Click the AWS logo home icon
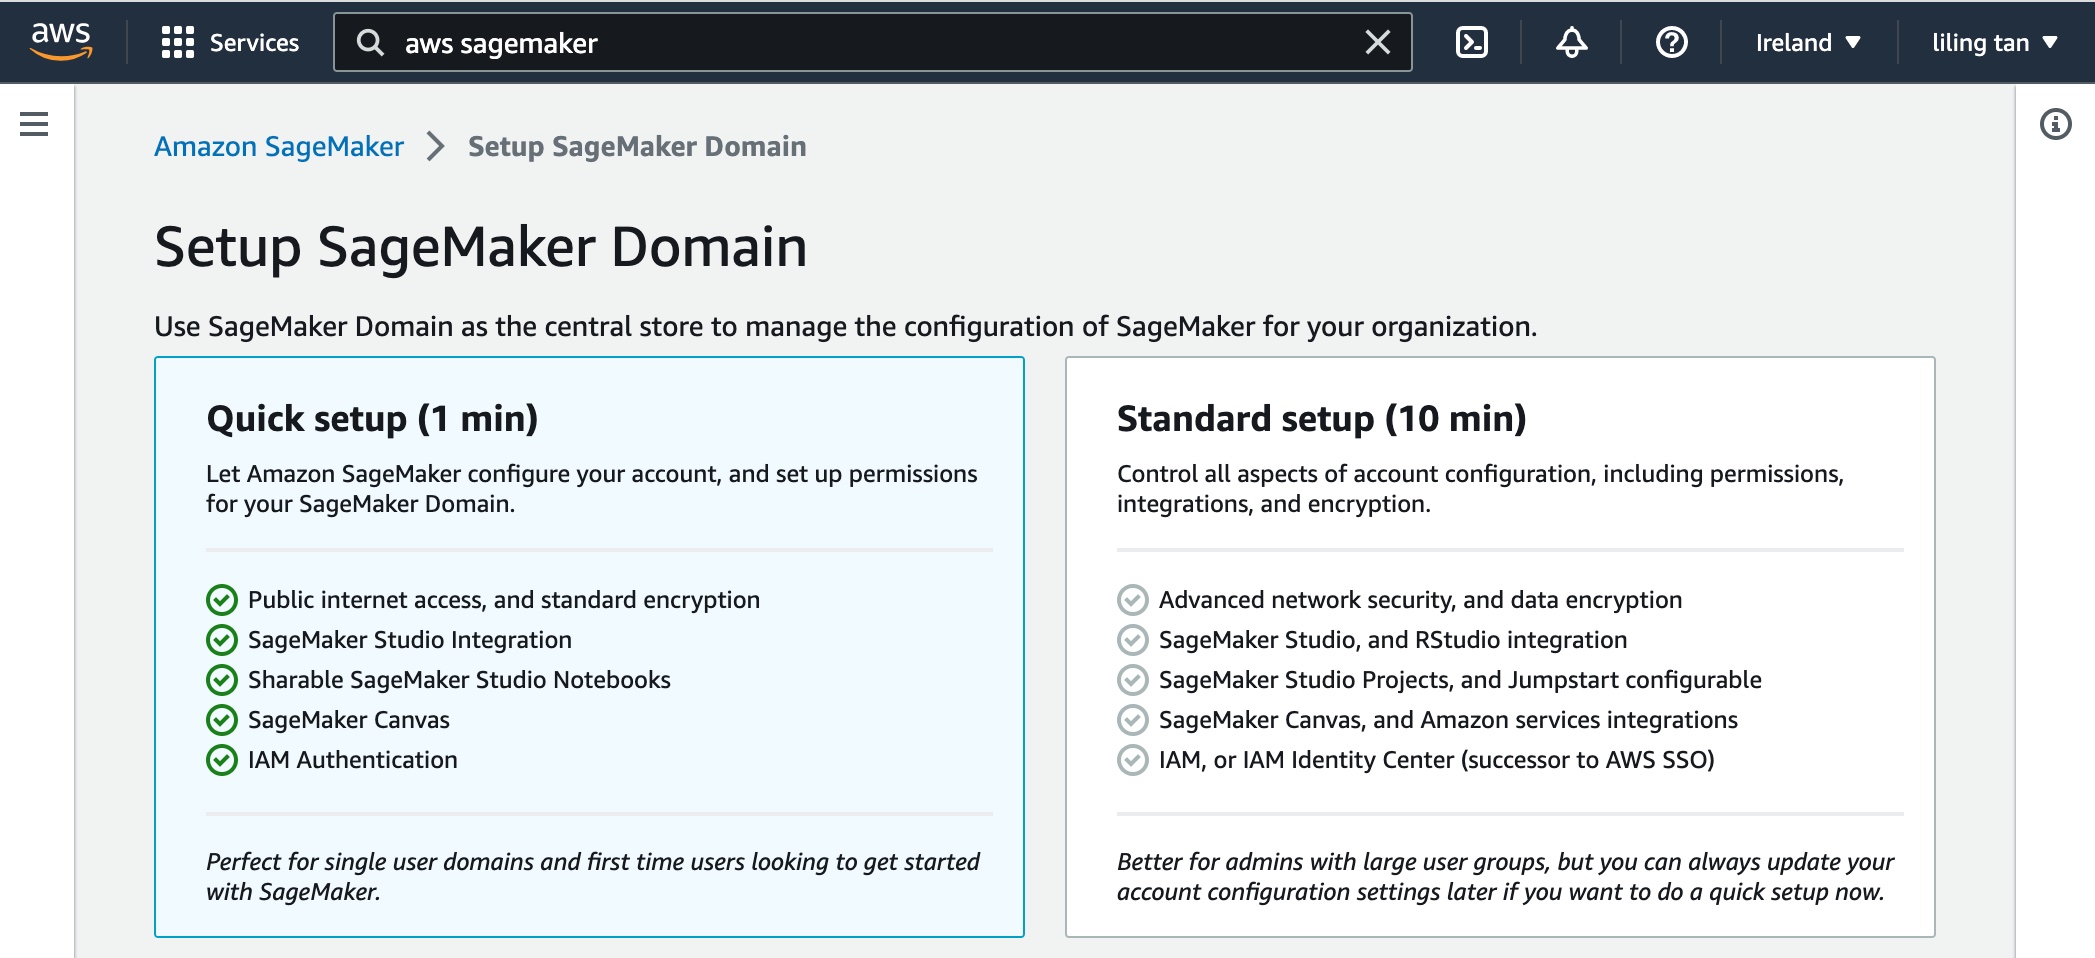 [61, 41]
